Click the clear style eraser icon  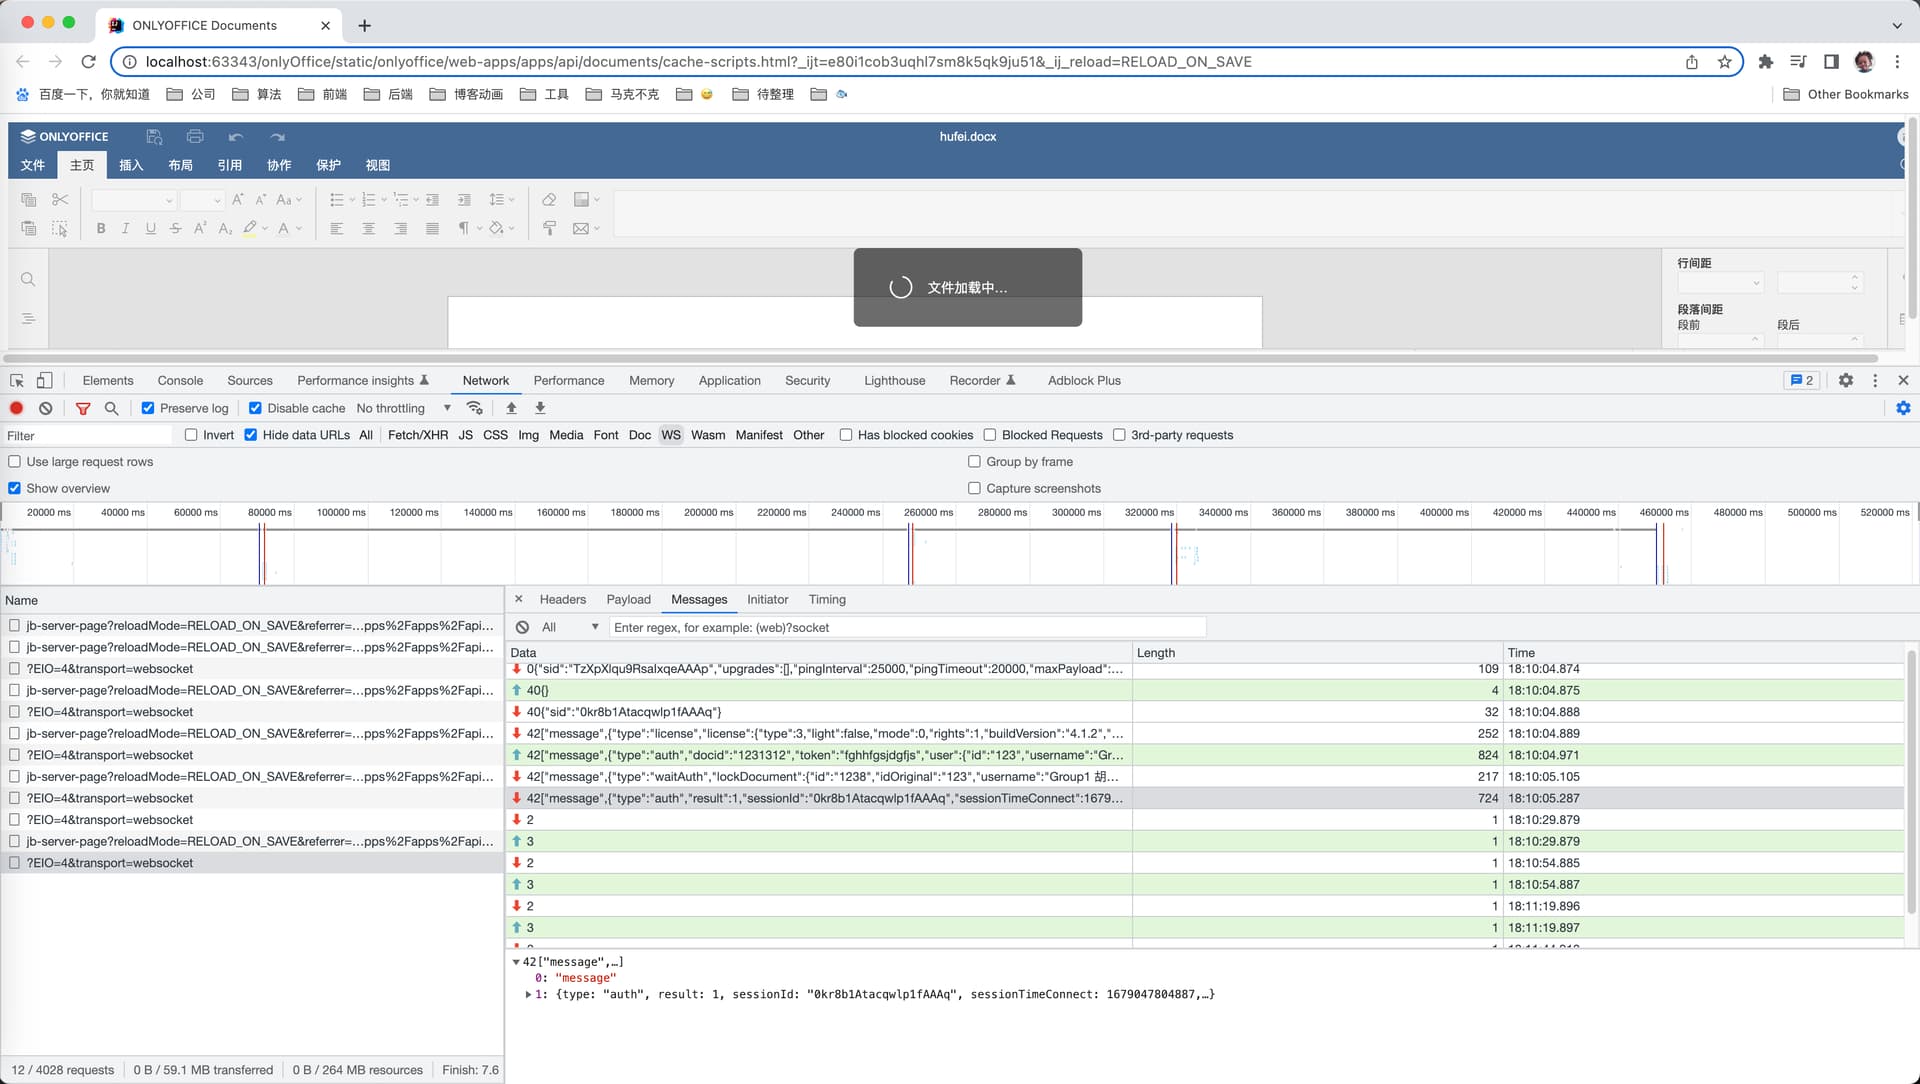549,200
